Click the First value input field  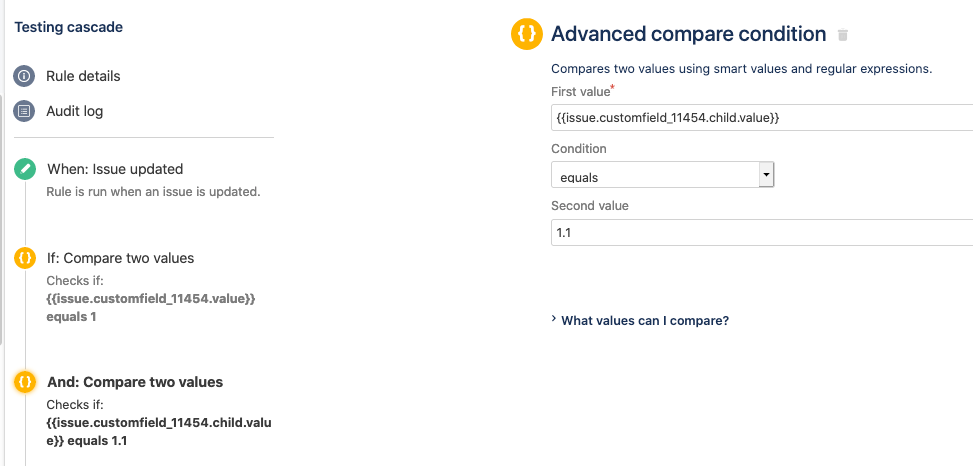[x=760, y=118]
